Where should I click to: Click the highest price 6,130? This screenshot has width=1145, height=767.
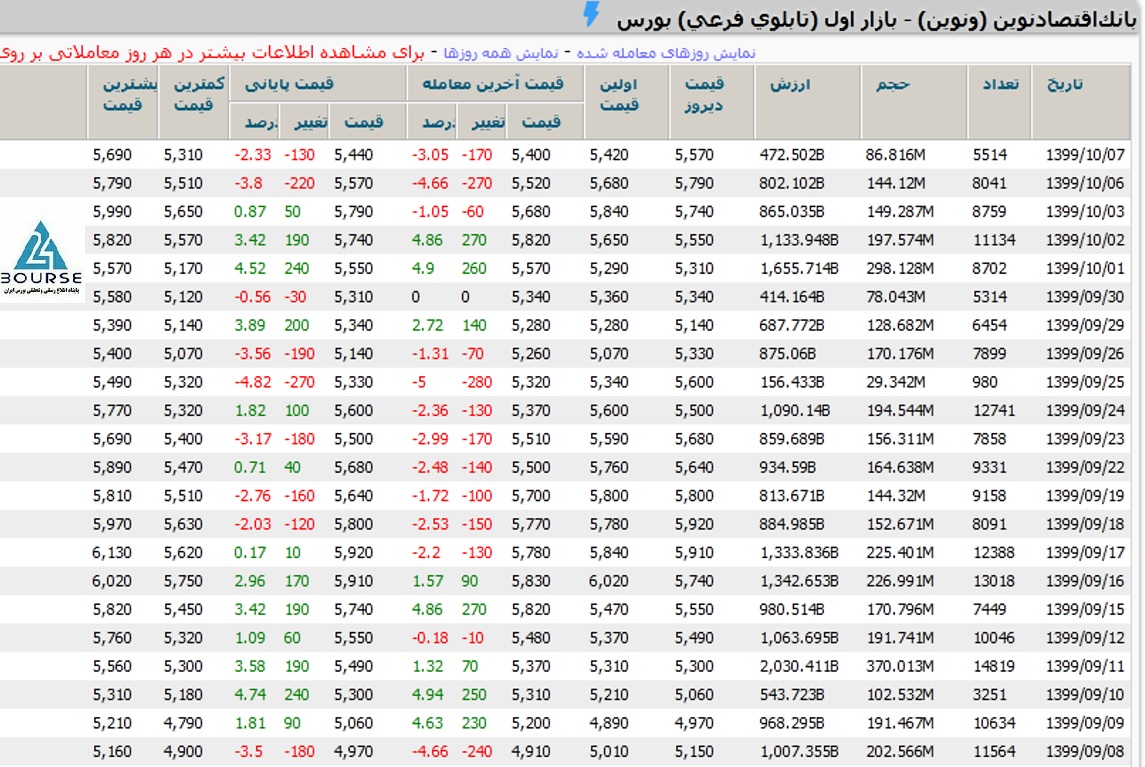click(112, 553)
